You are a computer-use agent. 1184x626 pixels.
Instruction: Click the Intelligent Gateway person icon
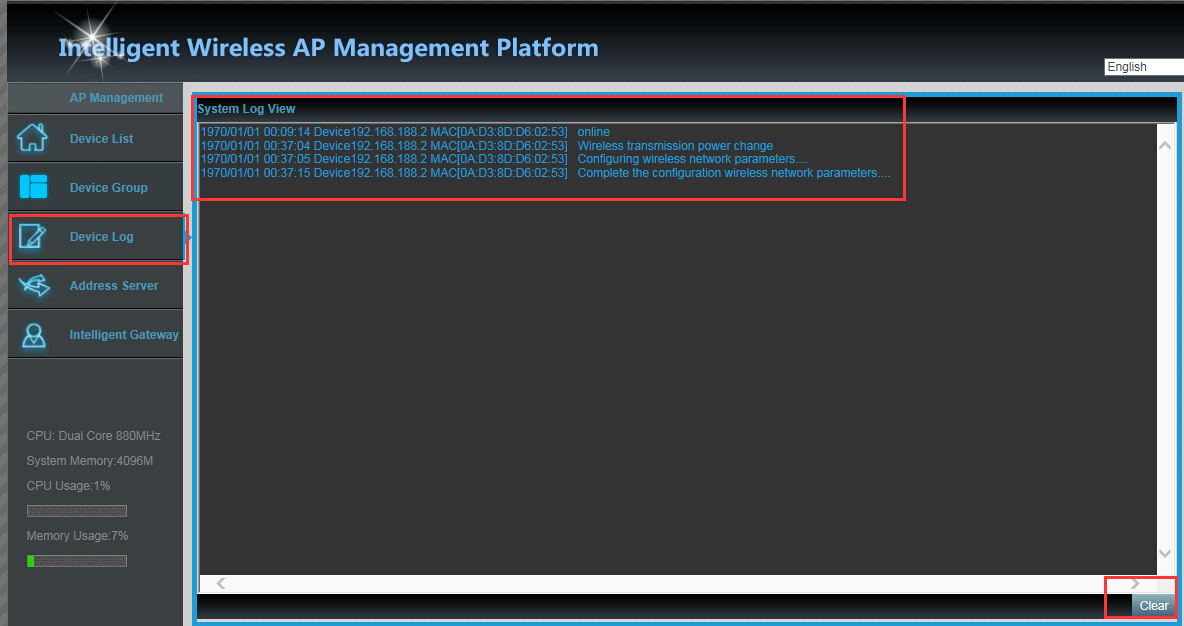click(33, 335)
